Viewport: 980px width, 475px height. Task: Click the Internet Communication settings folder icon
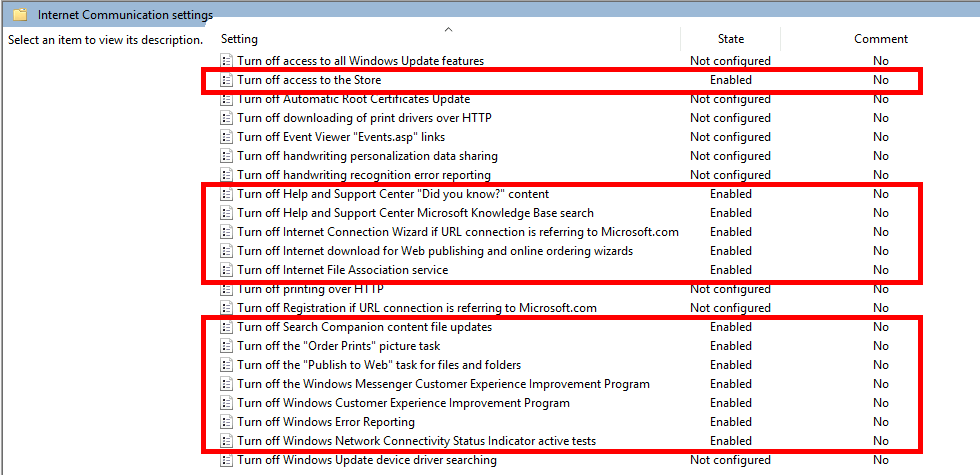tap(20, 14)
